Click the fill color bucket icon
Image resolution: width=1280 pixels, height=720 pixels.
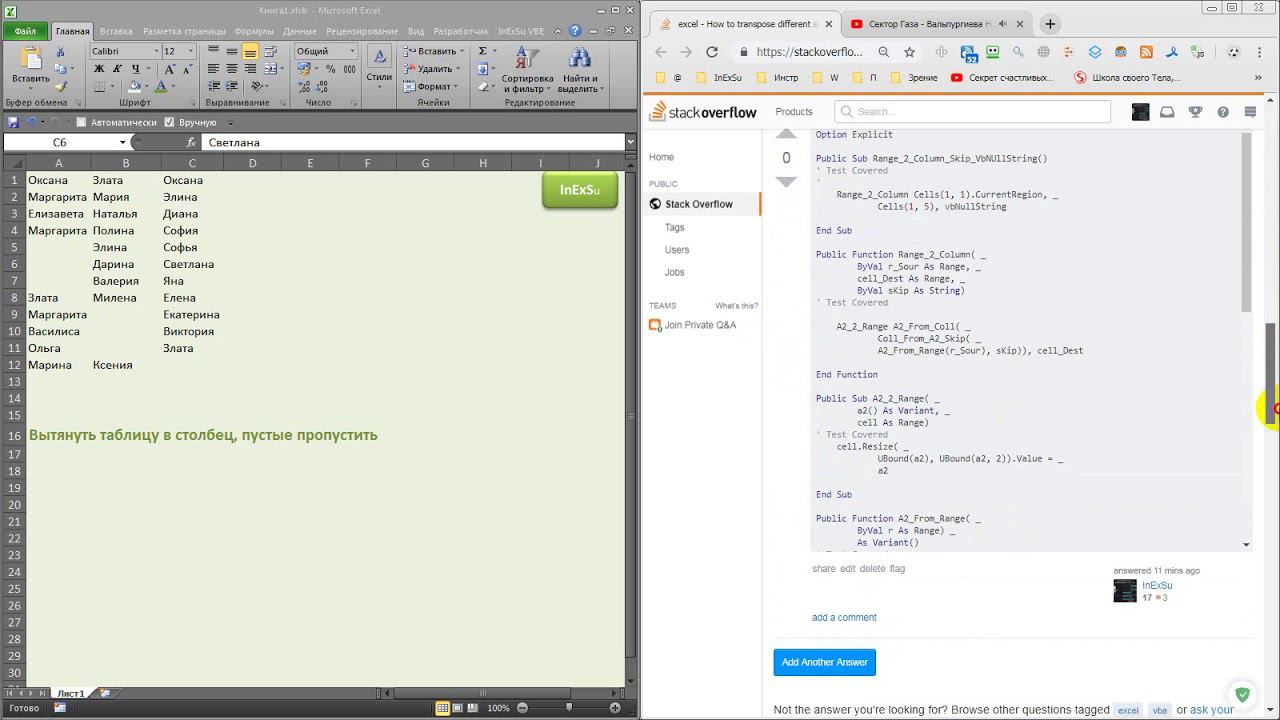136,87
